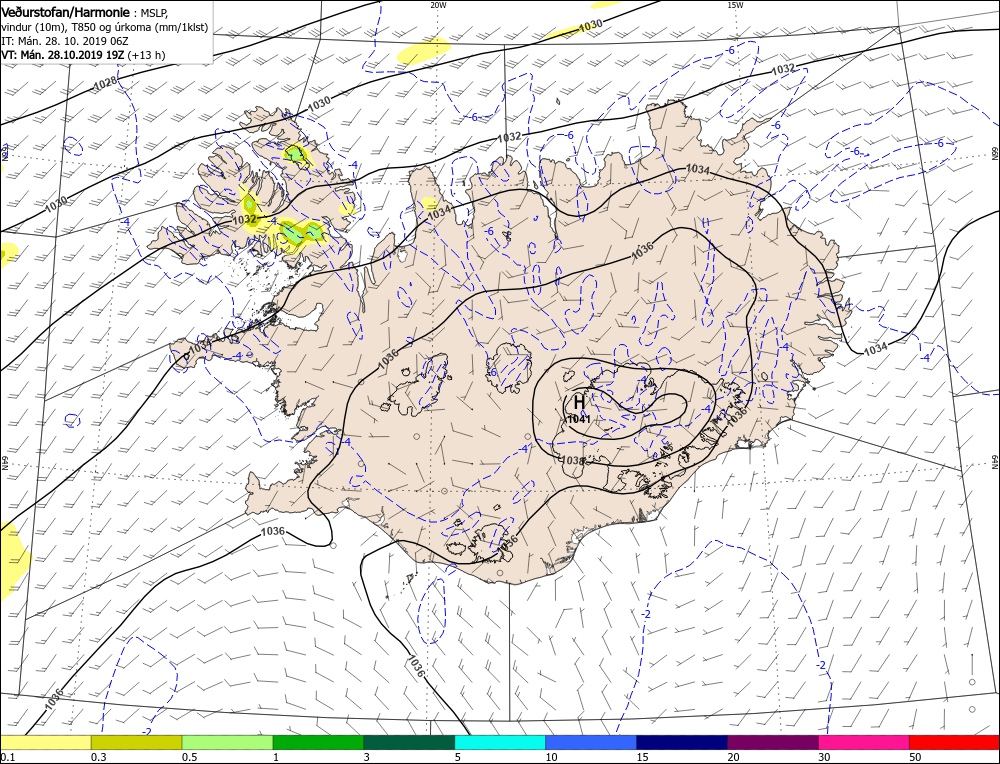Click the VT: Mán. 28.10.2019 19Z line
1000x764 pixels.
click(63, 55)
